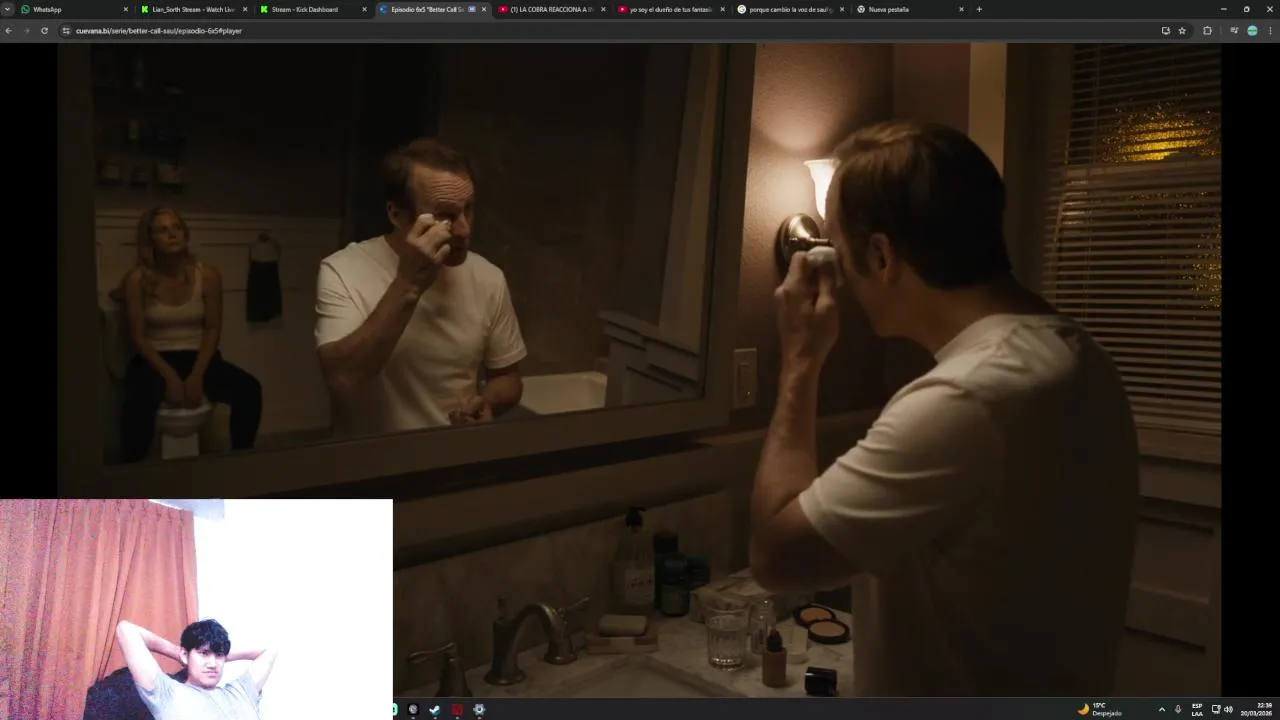Open the weather widget showing 15°C Despejado
Image resolution: width=1280 pixels, height=720 pixels.
[1099, 709]
